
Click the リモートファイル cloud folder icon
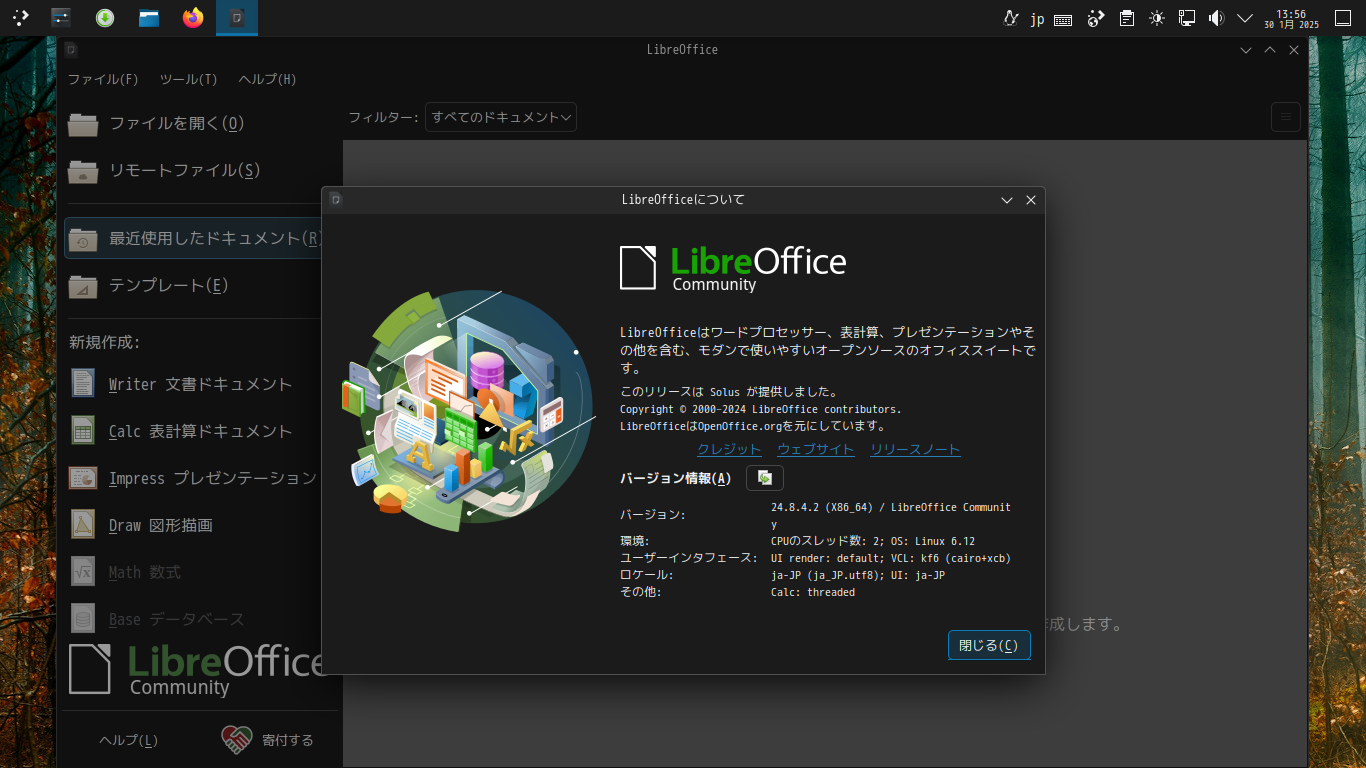coord(83,171)
